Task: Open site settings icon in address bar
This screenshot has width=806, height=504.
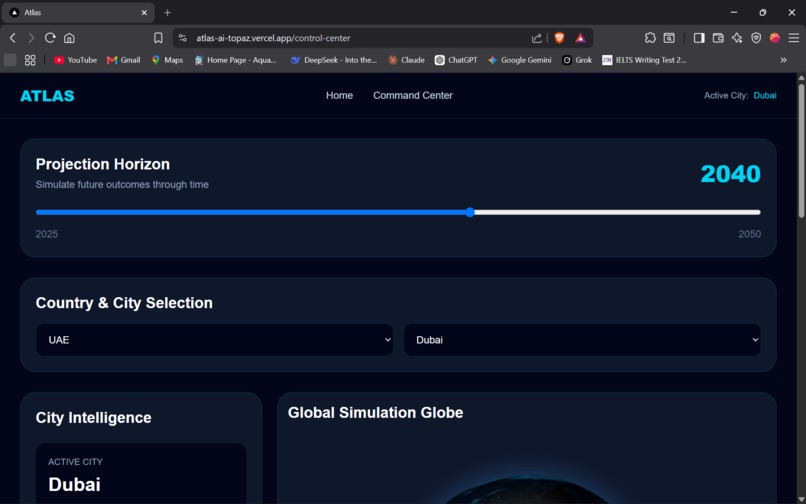Action: point(182,38)
